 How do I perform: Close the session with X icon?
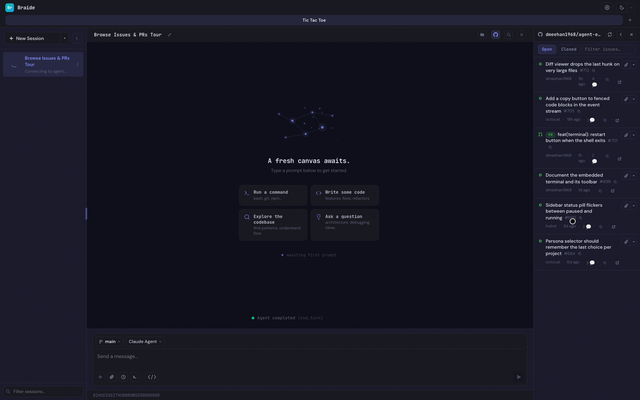522,35
